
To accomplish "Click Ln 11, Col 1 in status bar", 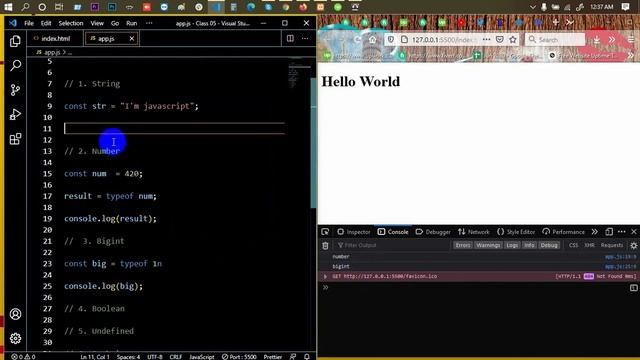I will [x=95, y=357].
